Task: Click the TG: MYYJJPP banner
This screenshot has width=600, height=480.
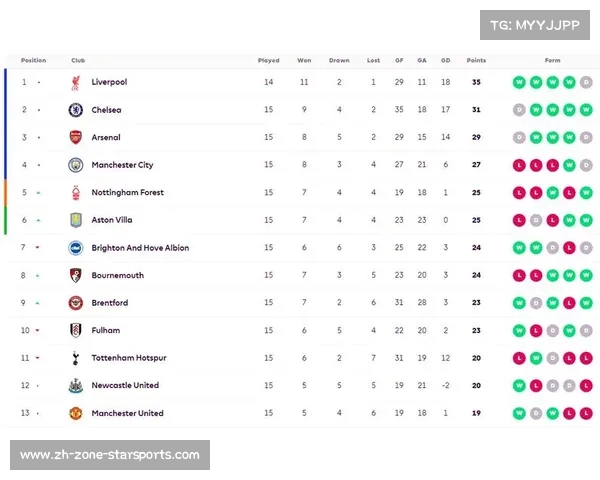Action: click(x=535, y=25)
